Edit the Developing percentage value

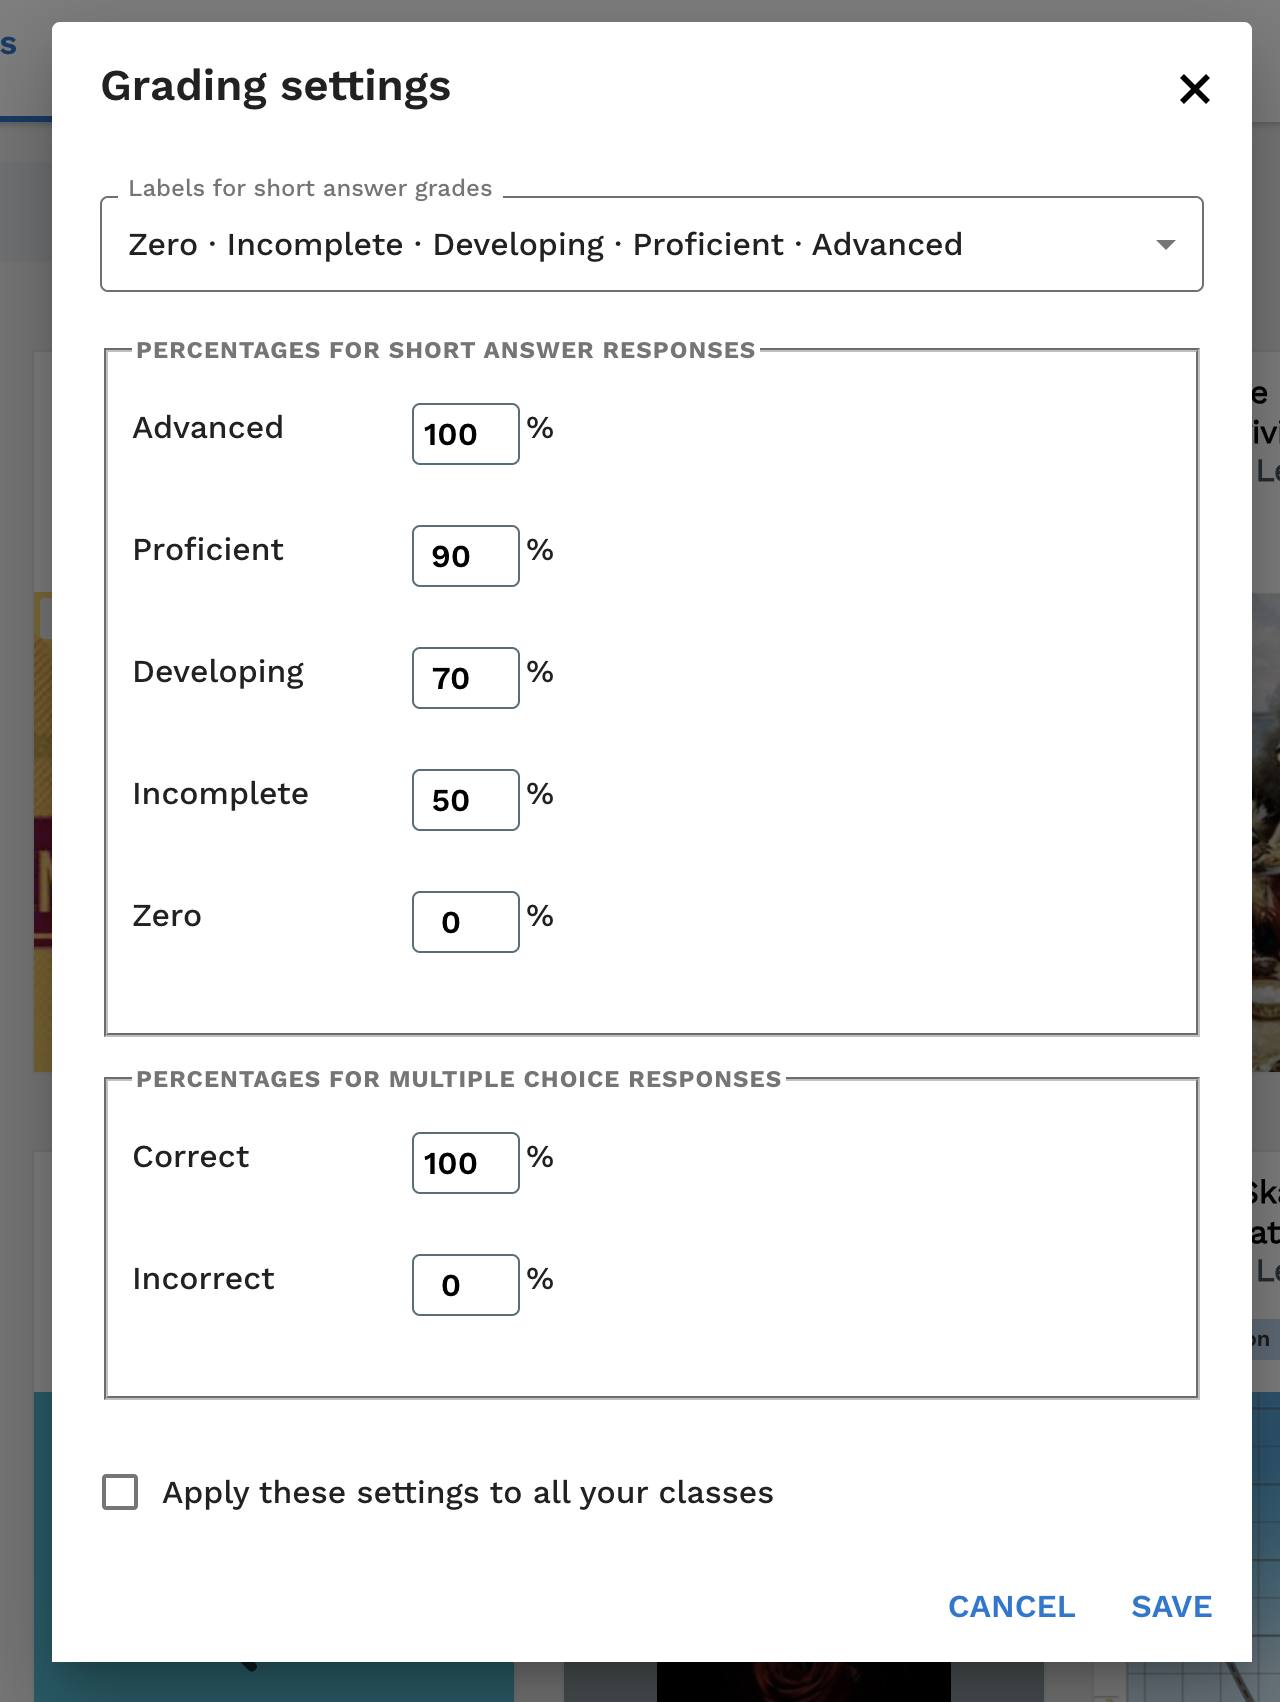pos(464,677)
